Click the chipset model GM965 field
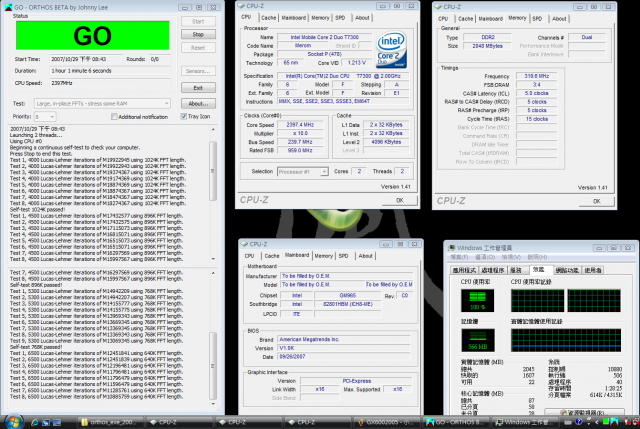Screen dimensions: 640x429 347,296
